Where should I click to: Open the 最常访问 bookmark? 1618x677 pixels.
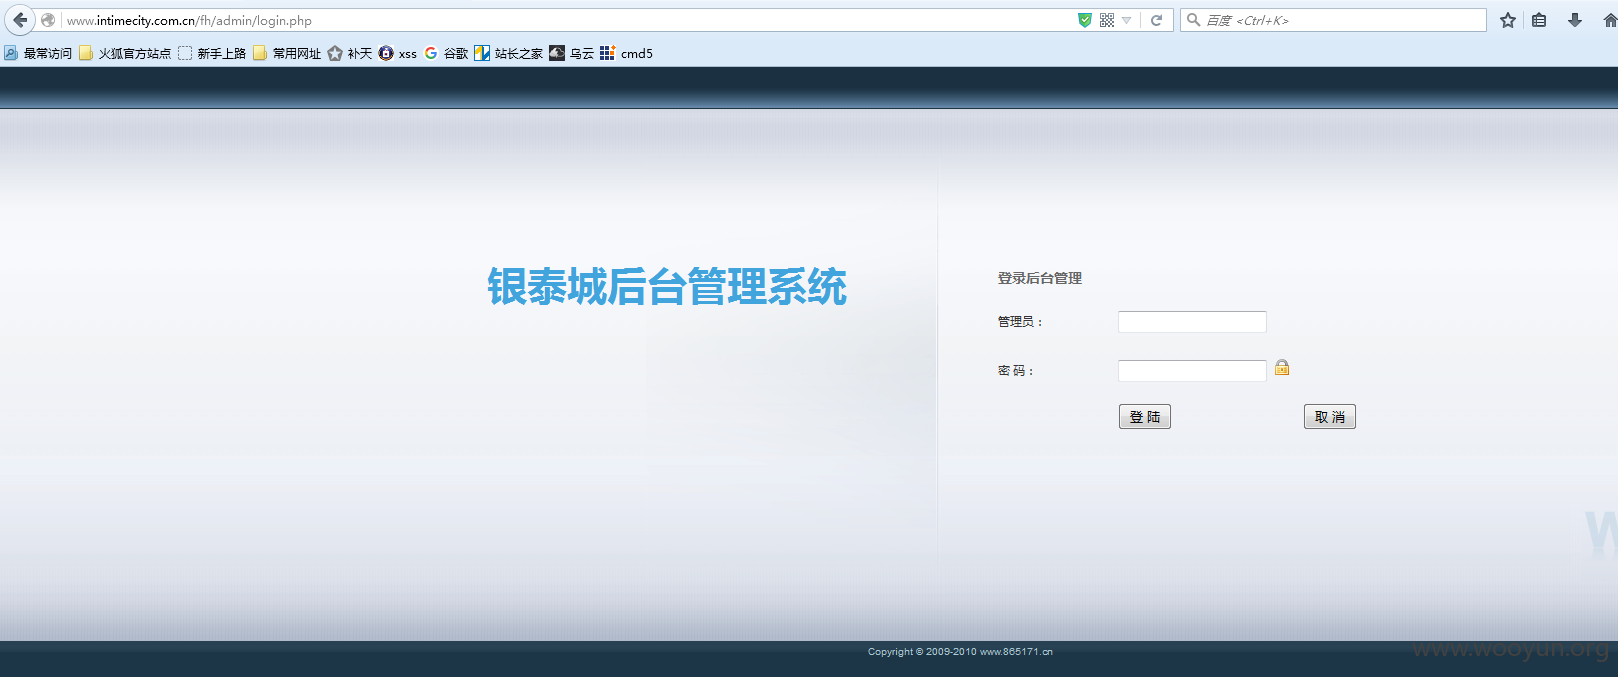point(38,53)
